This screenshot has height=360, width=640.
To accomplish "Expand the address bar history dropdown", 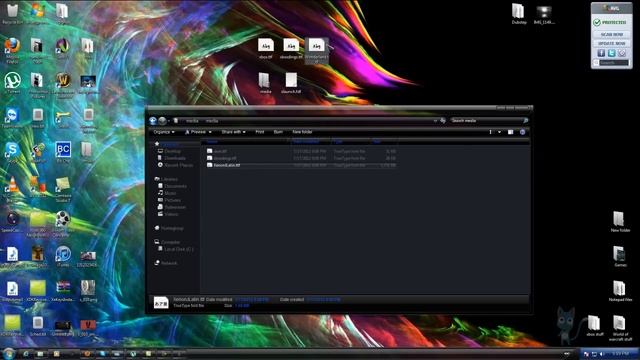I will click(435, 121).
